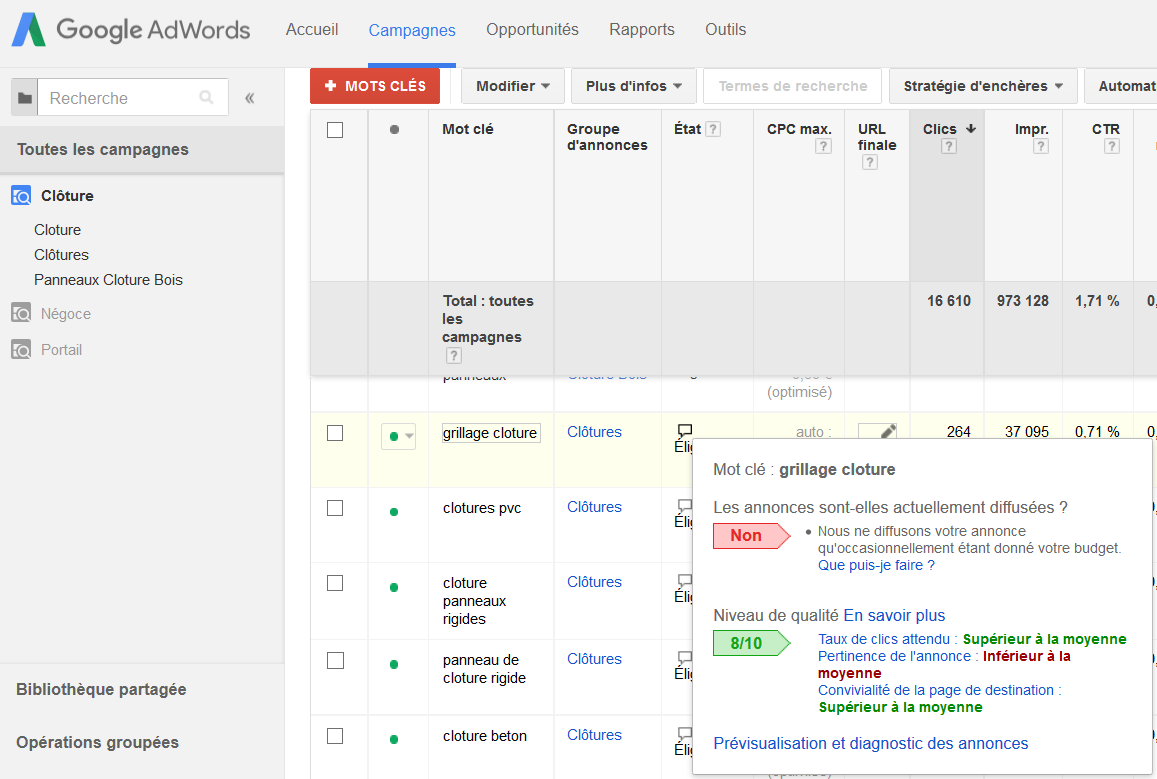
Task: Click speech bubble icon for cloture beton
Action: tap(685, 733)
